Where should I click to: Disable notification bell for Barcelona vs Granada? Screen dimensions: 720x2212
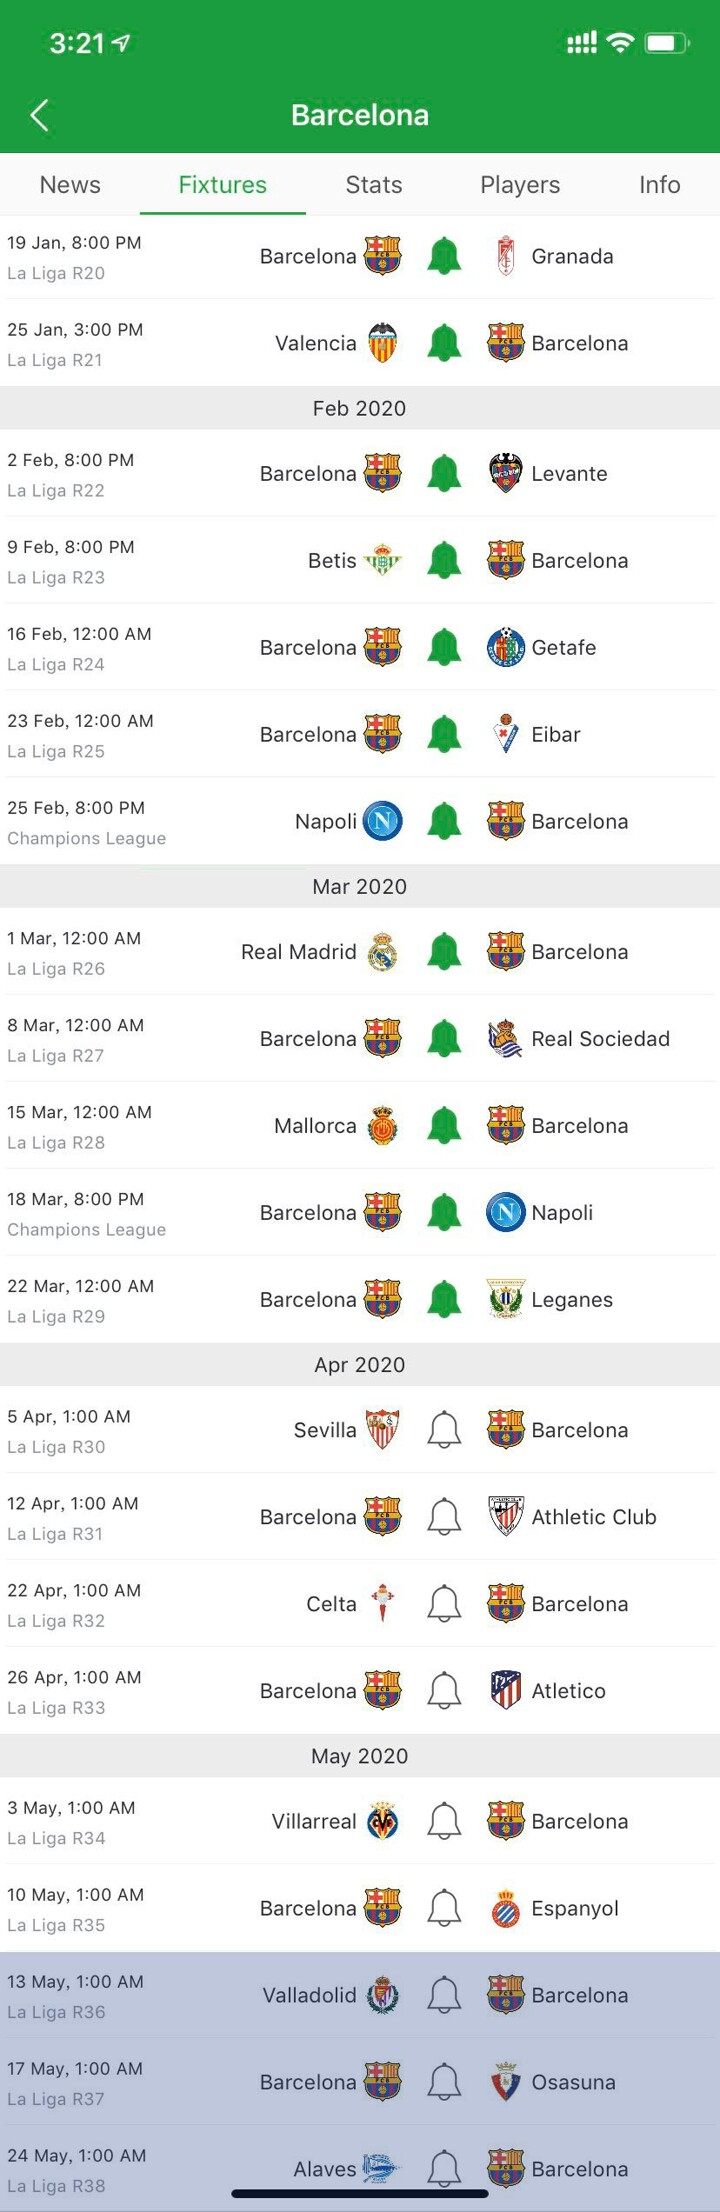pos(444,256)
